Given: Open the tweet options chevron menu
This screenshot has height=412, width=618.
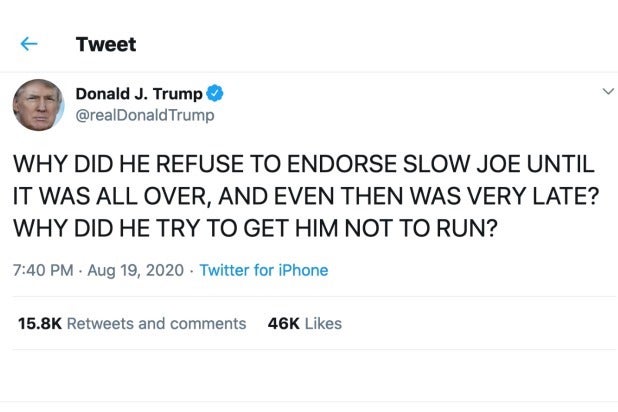Looking at the screenshot, I should point(606,92).
